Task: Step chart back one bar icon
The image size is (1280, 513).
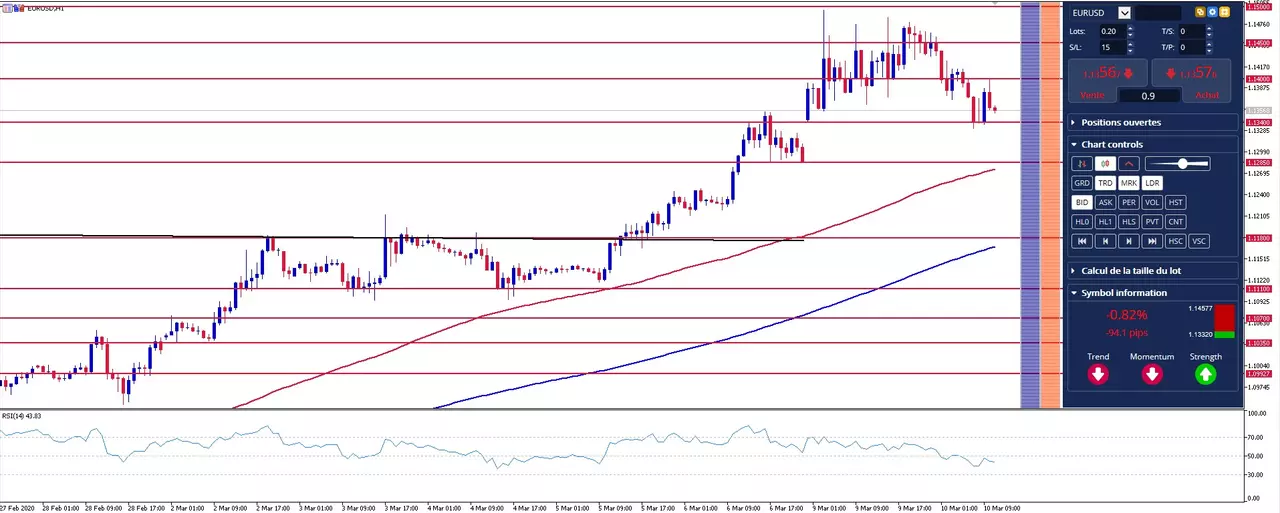Action: click(1105, 241)
